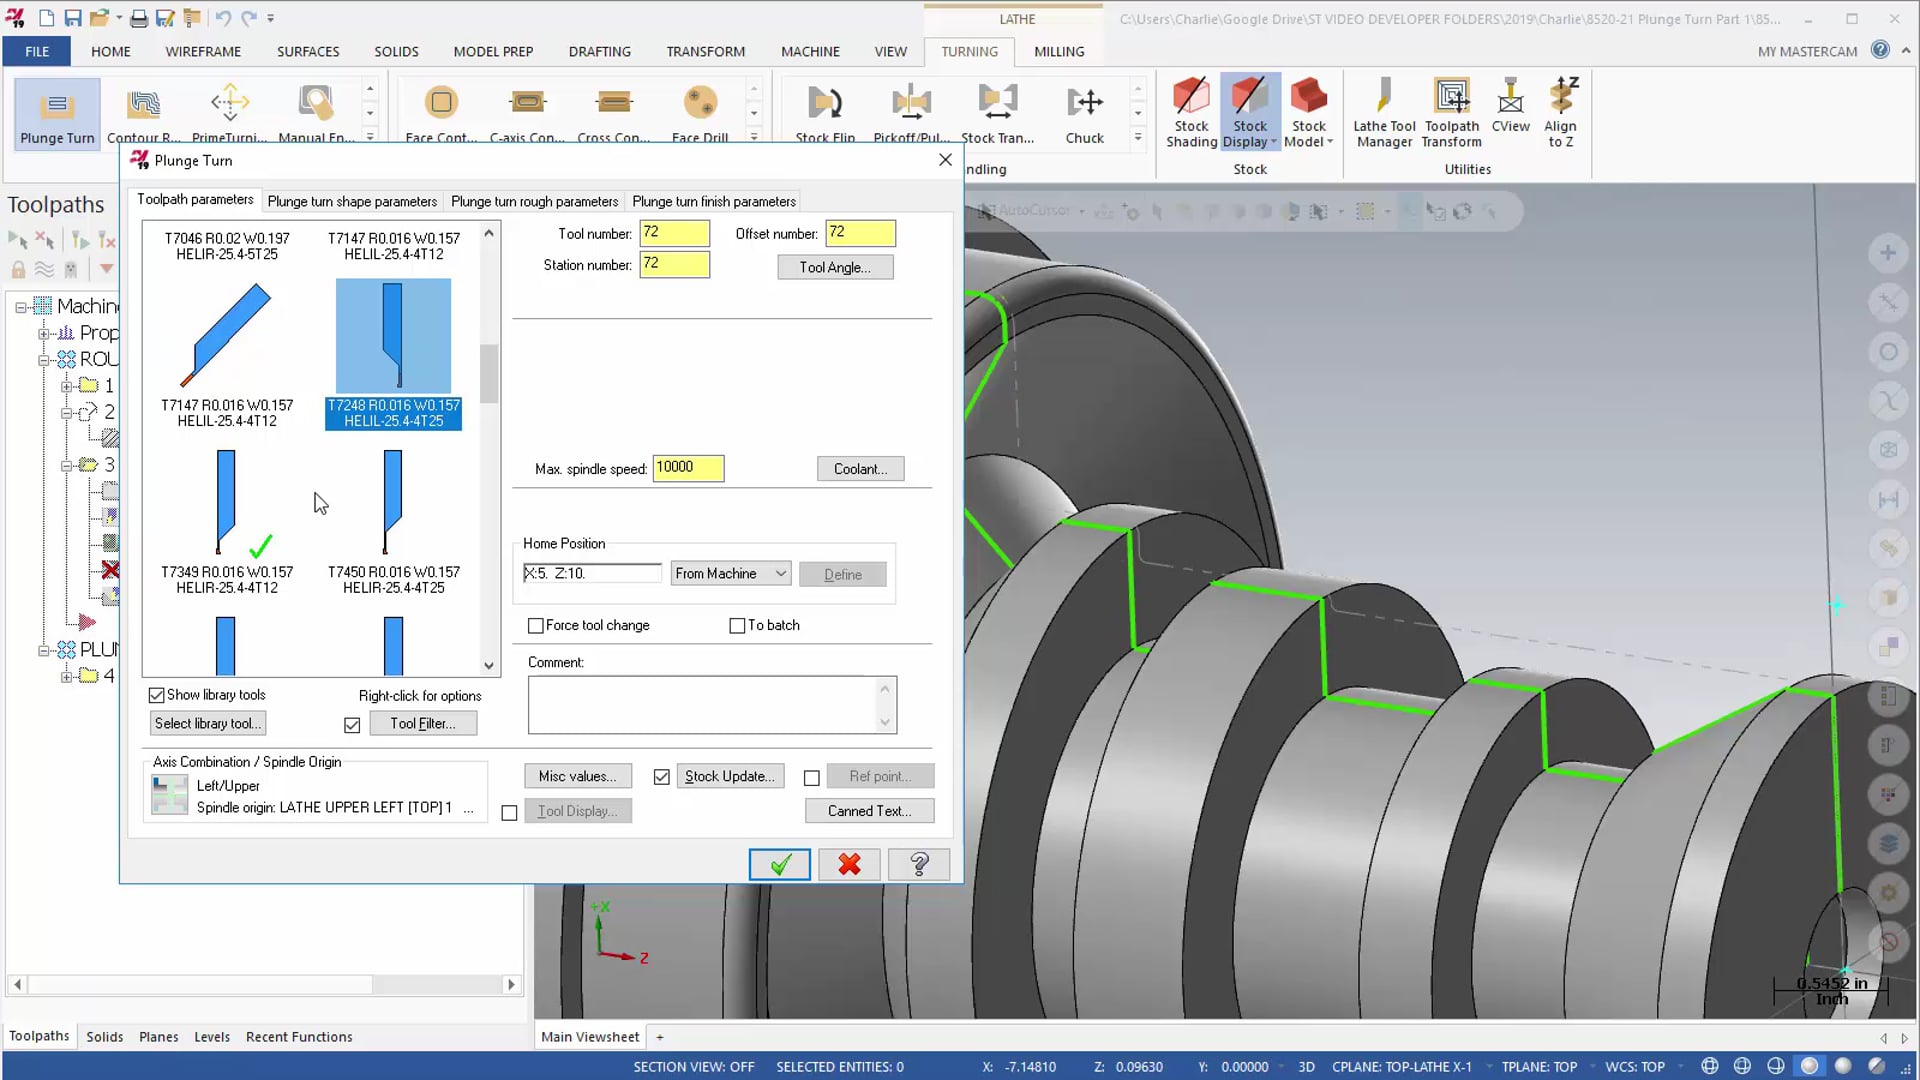Switch to Plunge turn finish parameters tab
This screenshot has width=1920, height=1080.
click(713, 200)
